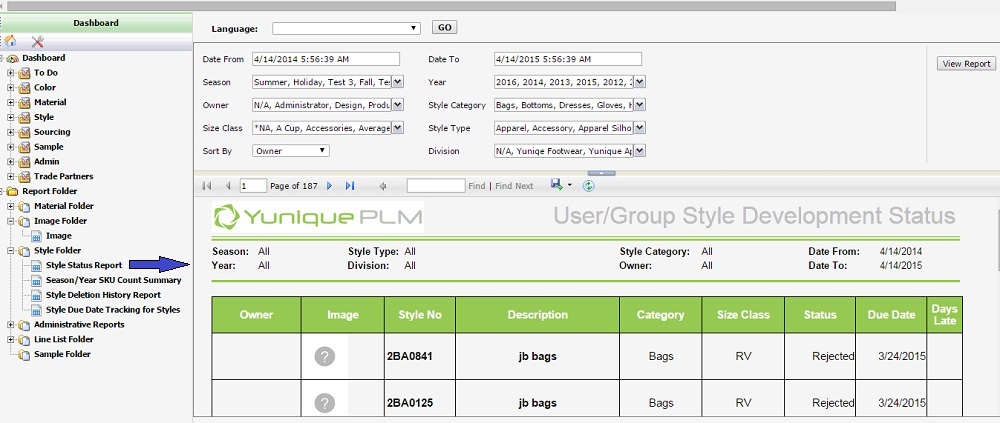Click the Color folder icon
The width and height of the screenshot is (1000, 423).
pyautogui.click(x=24, y=87)
